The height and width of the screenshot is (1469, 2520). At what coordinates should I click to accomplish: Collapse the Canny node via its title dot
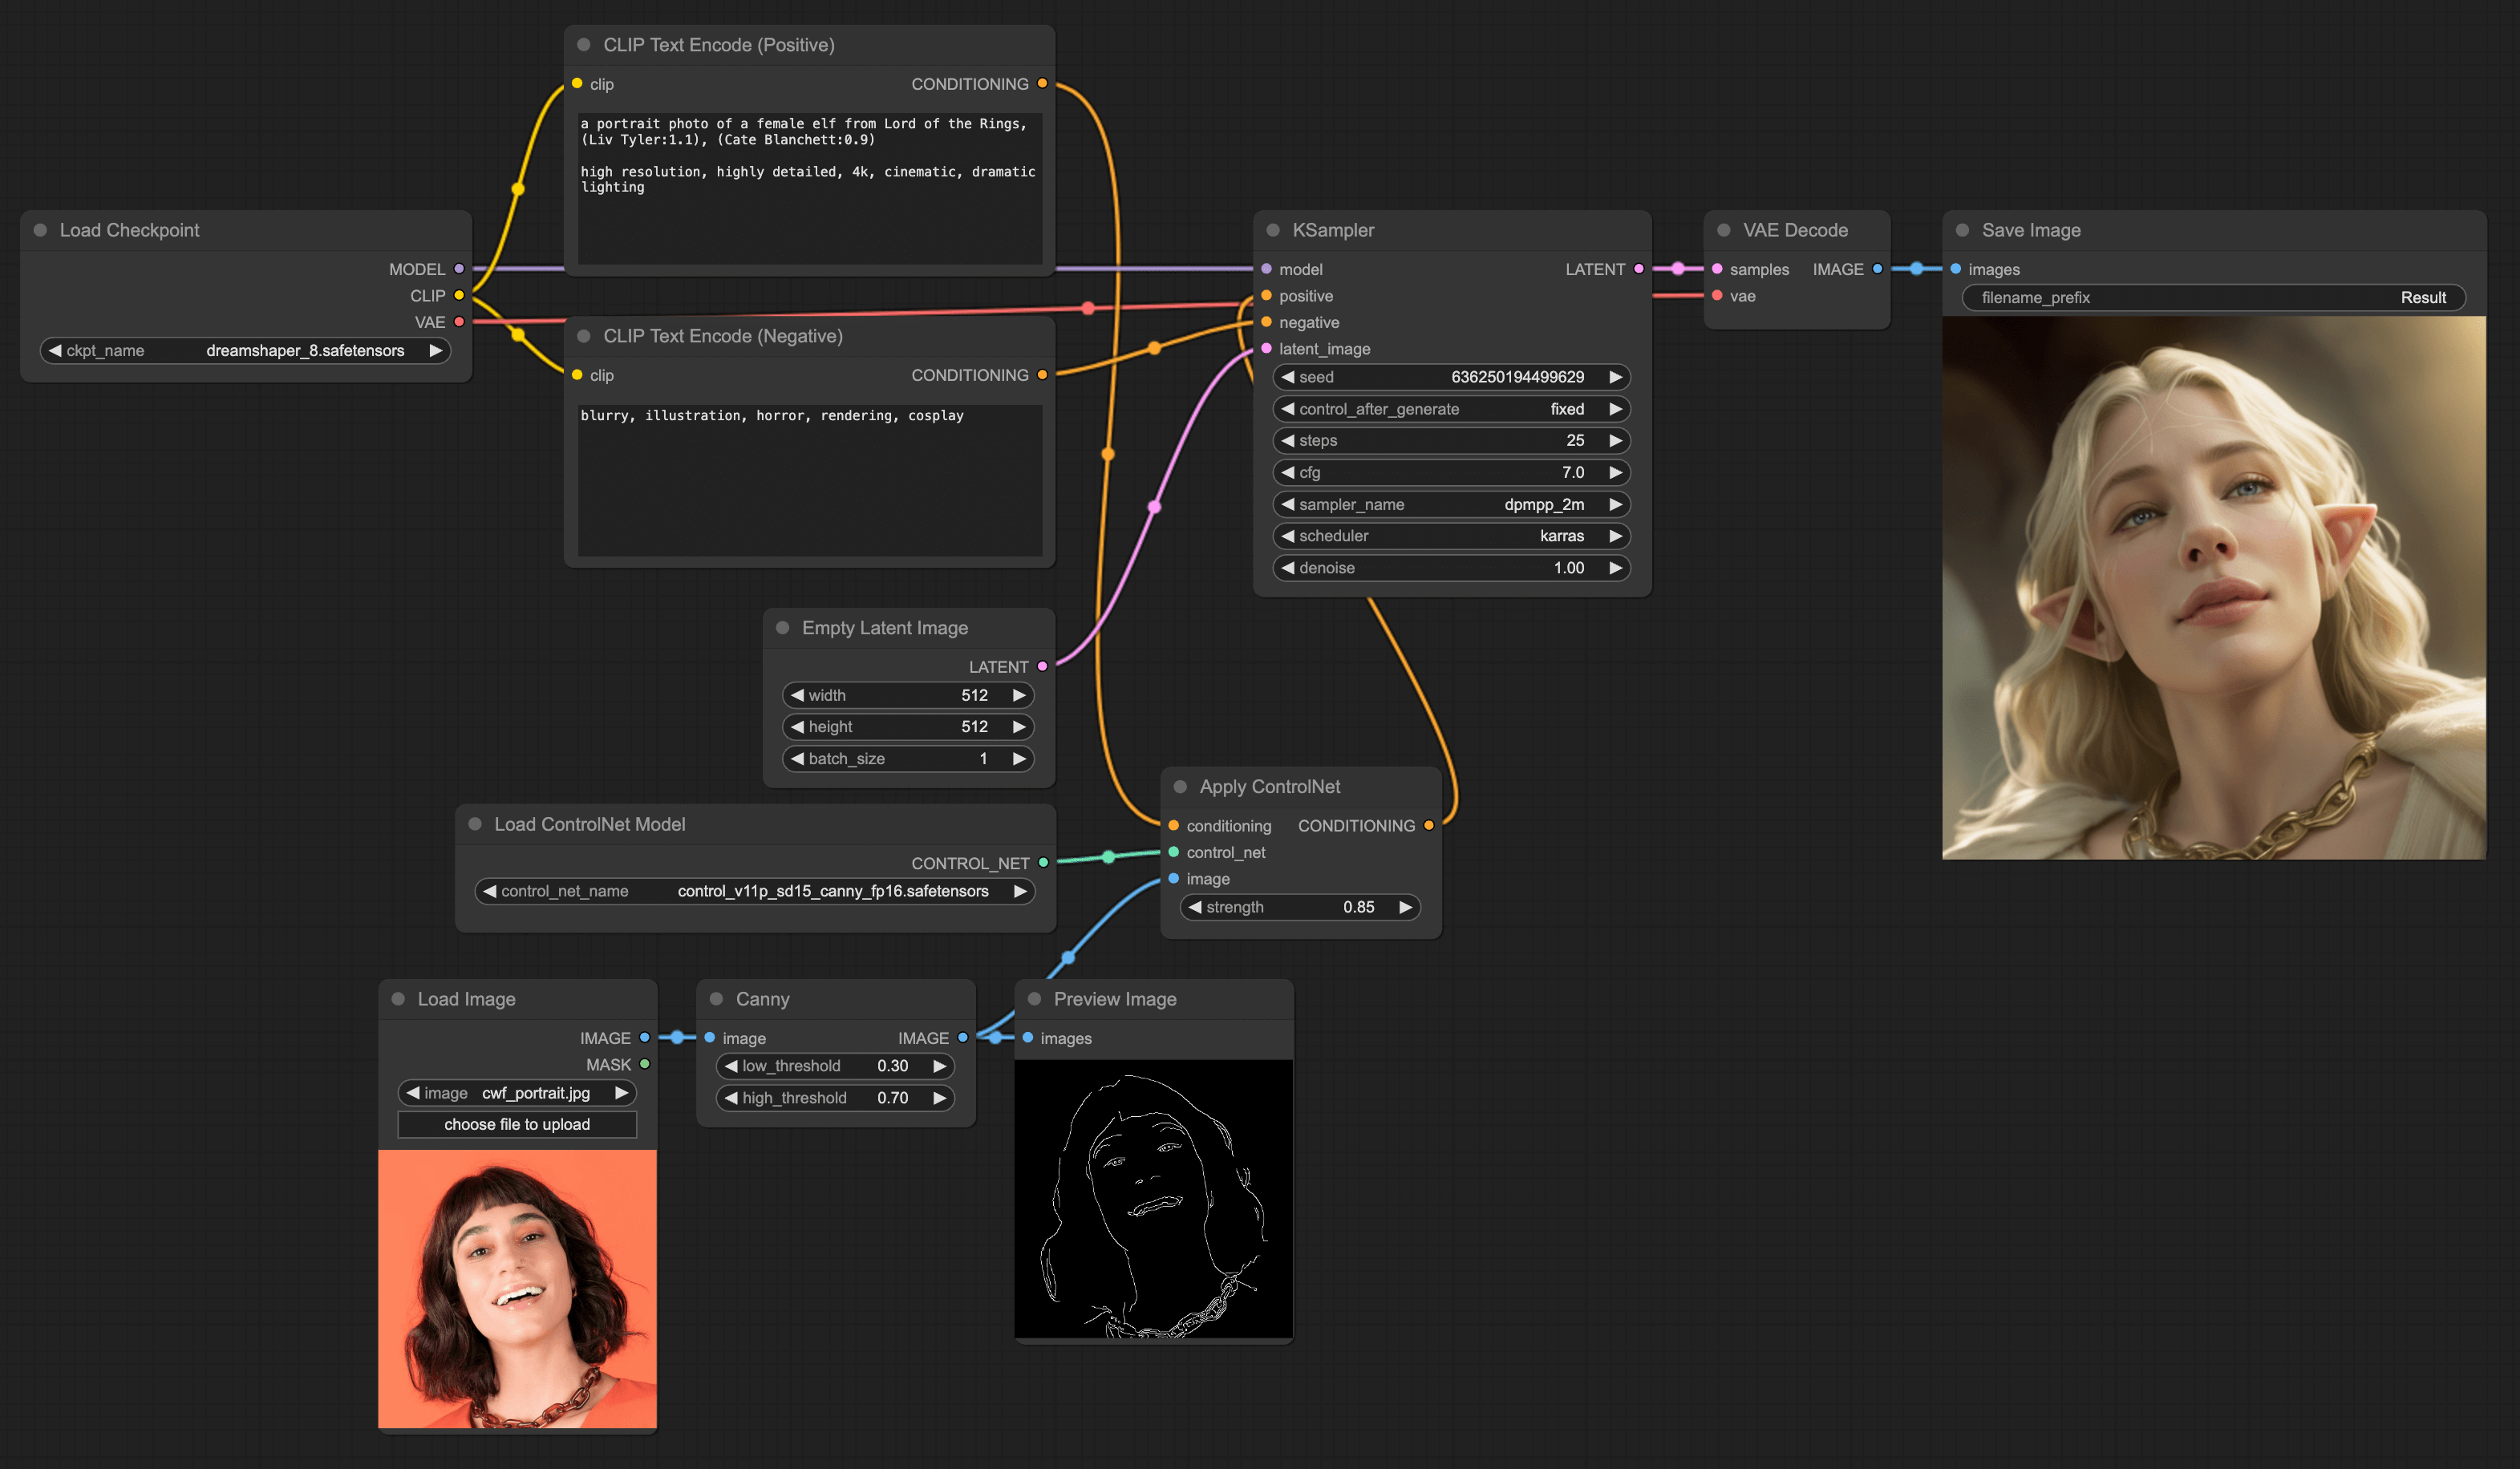716,999
